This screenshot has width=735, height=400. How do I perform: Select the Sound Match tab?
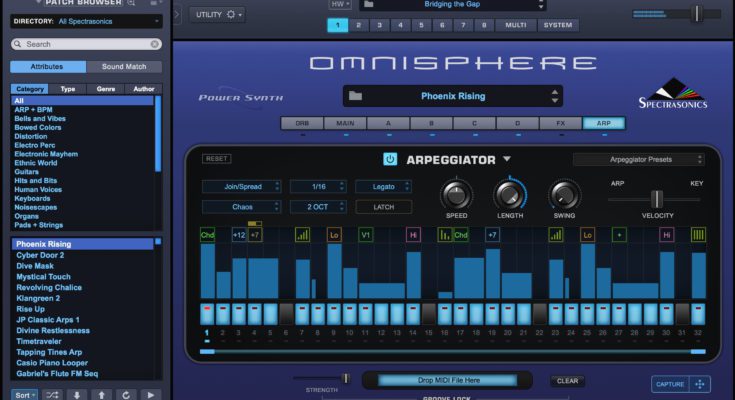123,67
